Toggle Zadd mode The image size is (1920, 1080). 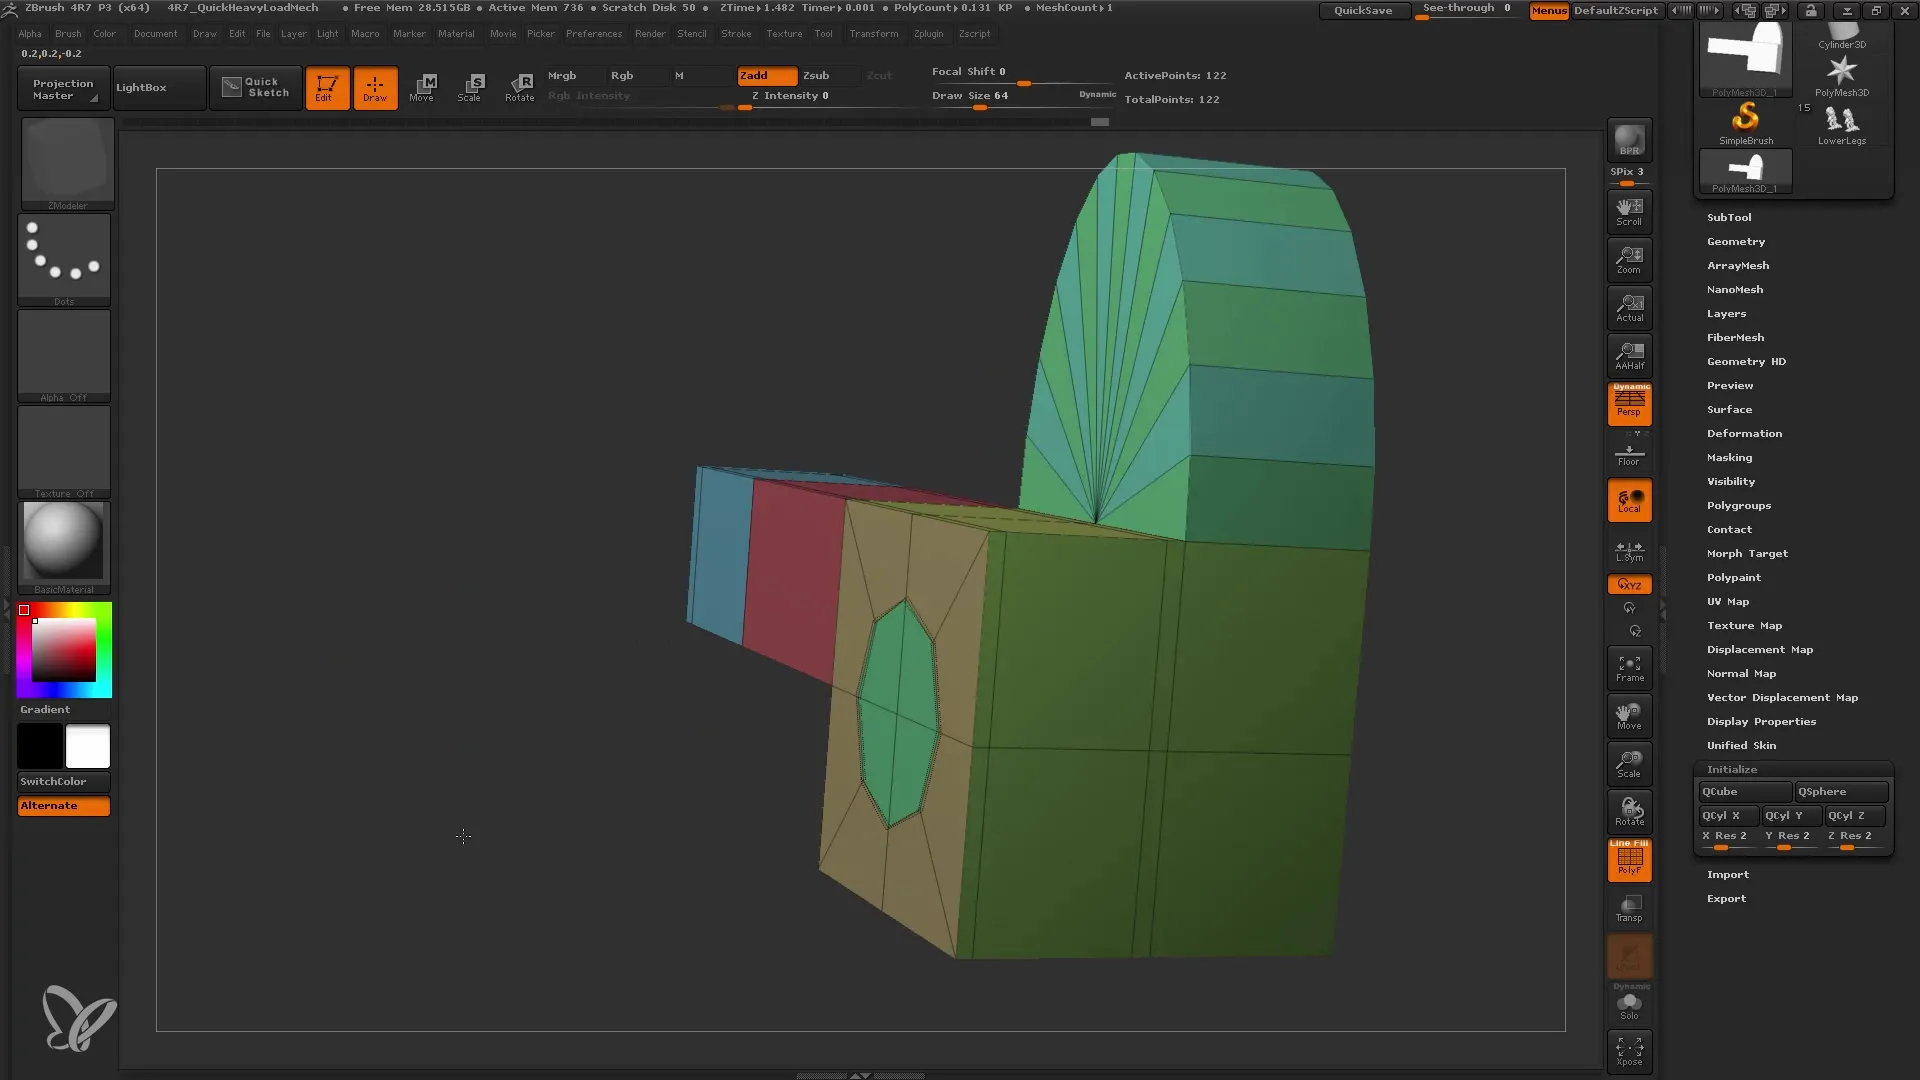767,76
